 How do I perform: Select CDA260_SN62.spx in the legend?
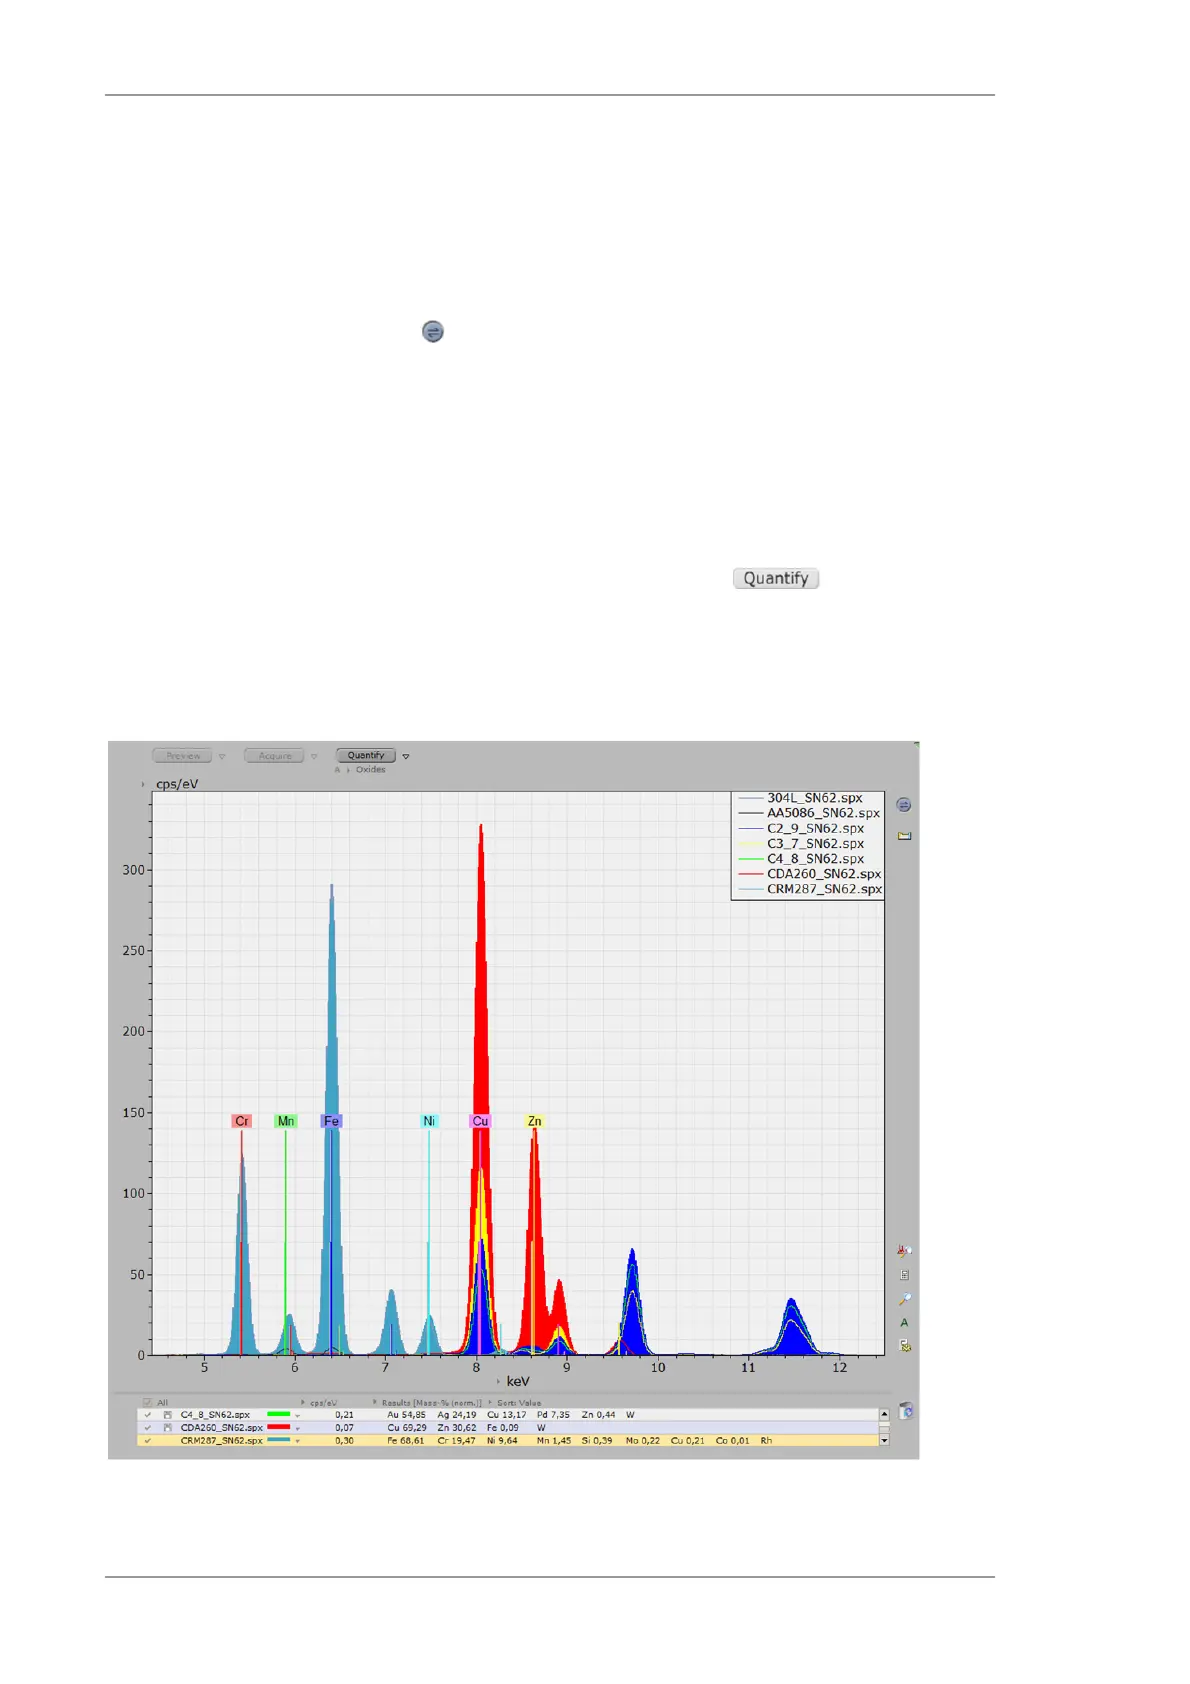(x=824, y=873)
